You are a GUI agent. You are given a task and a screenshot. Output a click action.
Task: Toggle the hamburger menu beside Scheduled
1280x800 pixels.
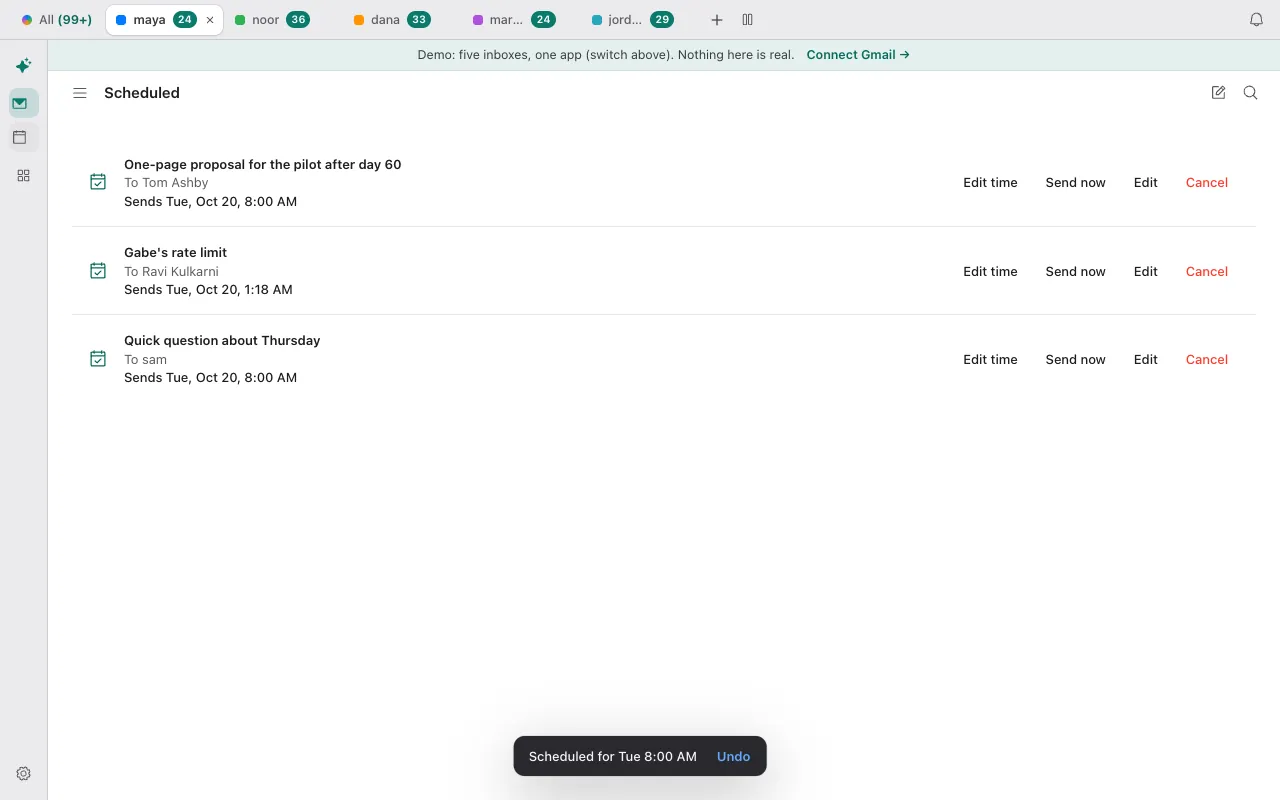coord(80,93)
